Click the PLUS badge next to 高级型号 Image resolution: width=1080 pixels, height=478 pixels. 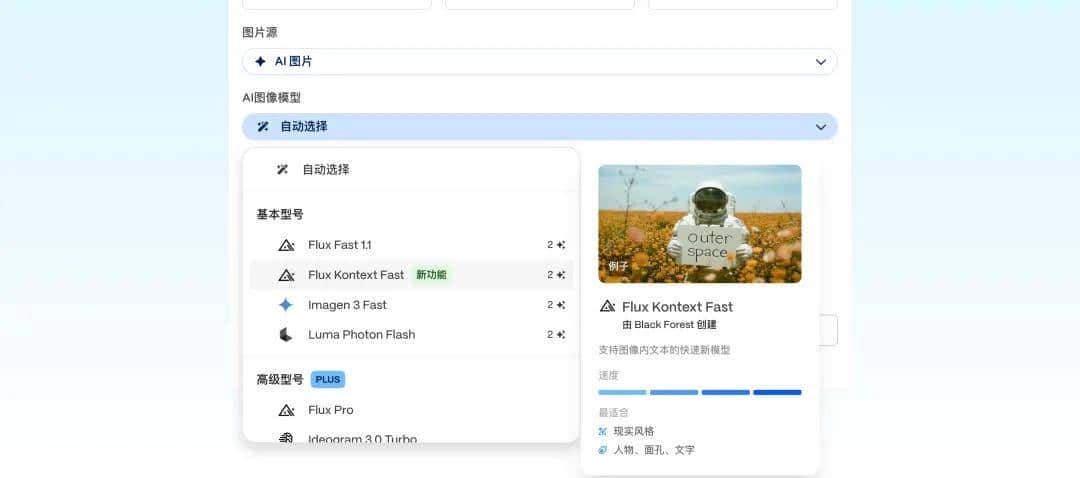tap(327, 380)
